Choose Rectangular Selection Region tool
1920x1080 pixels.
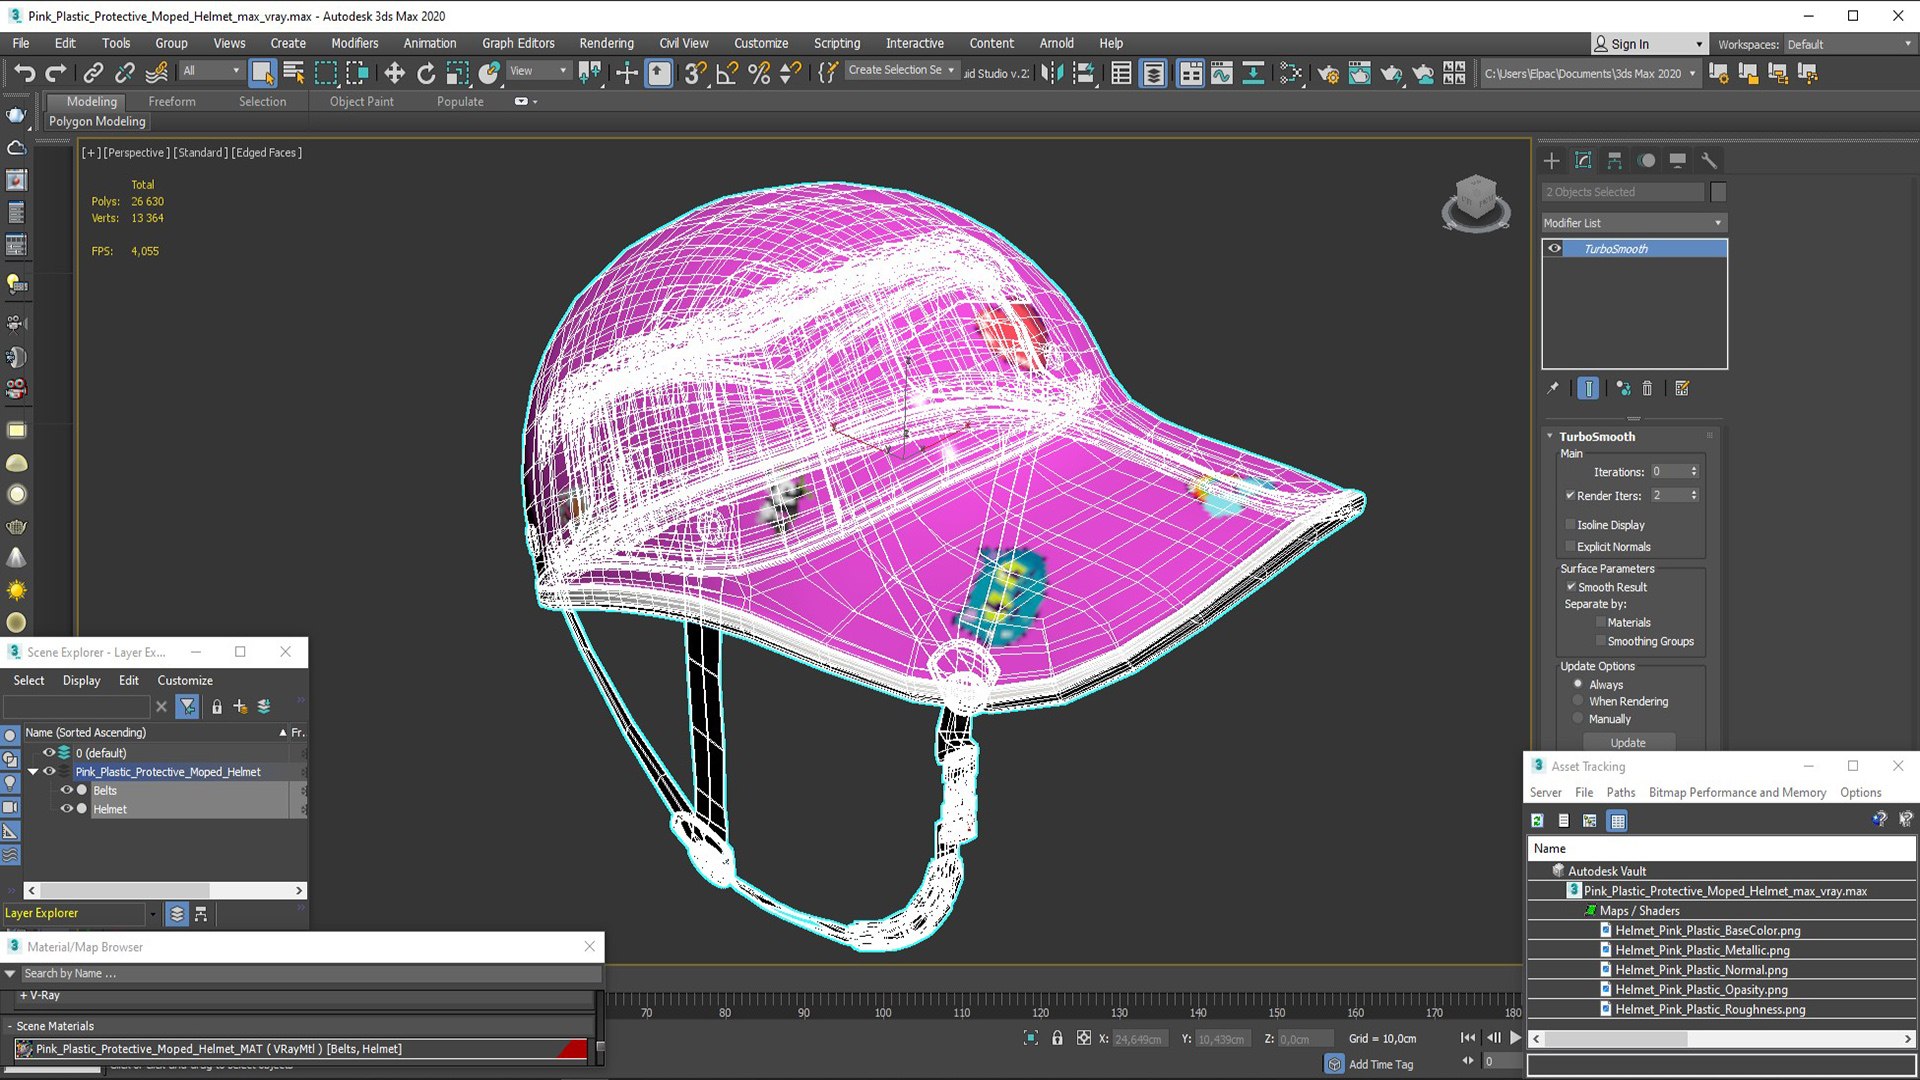(326, 73)
